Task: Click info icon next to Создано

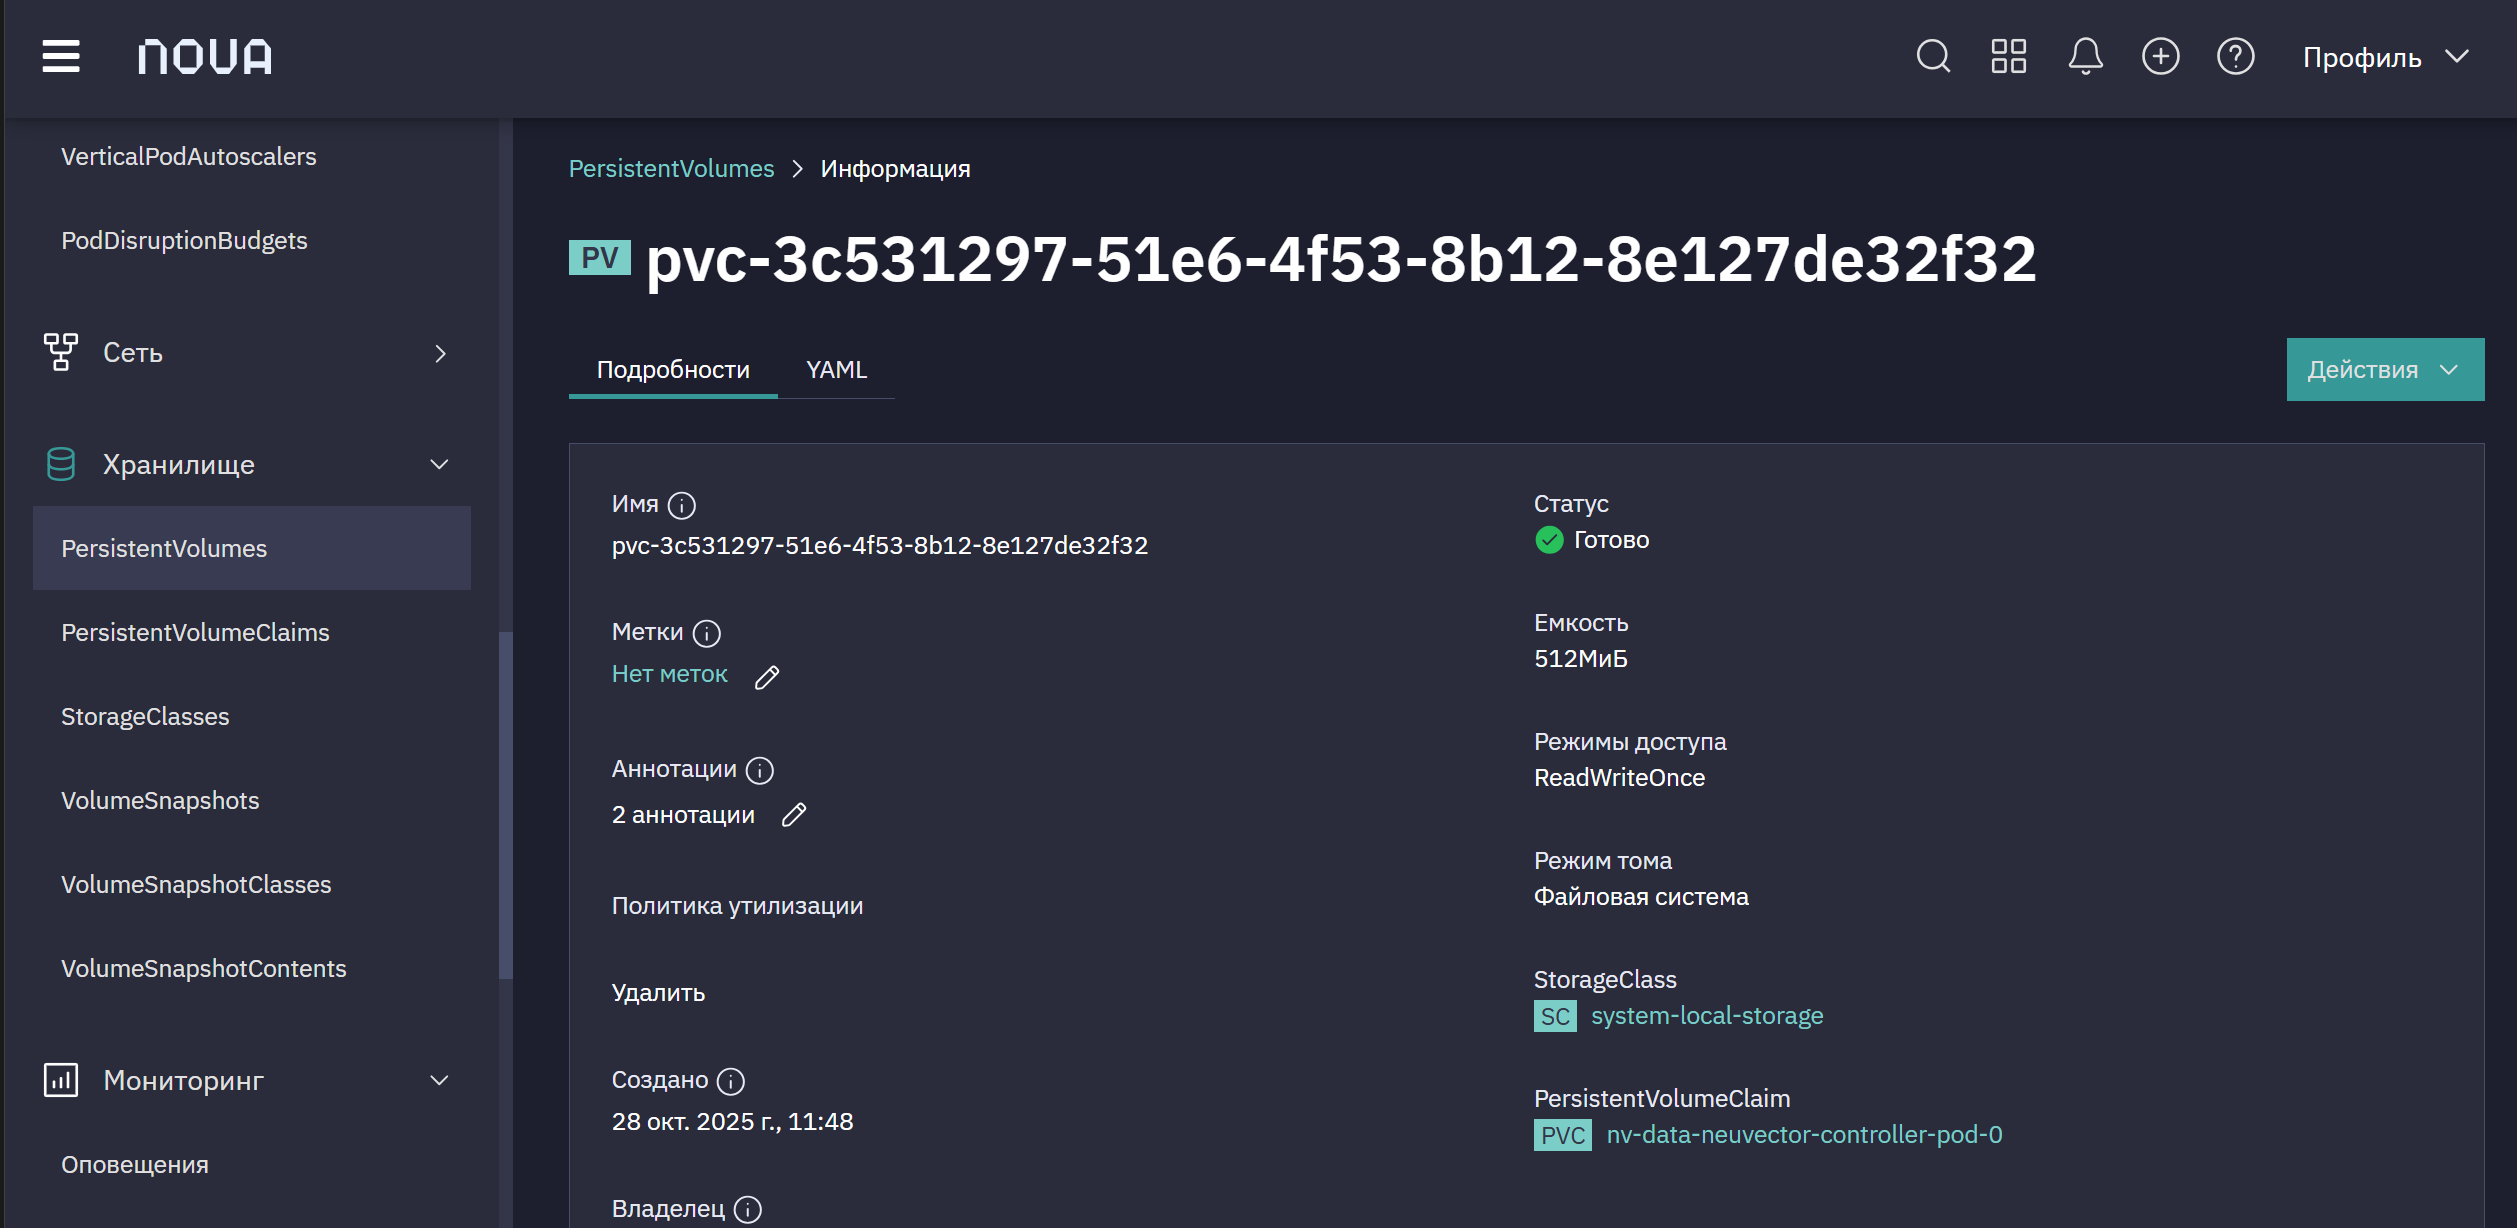Action: (x=731, y=1081)
